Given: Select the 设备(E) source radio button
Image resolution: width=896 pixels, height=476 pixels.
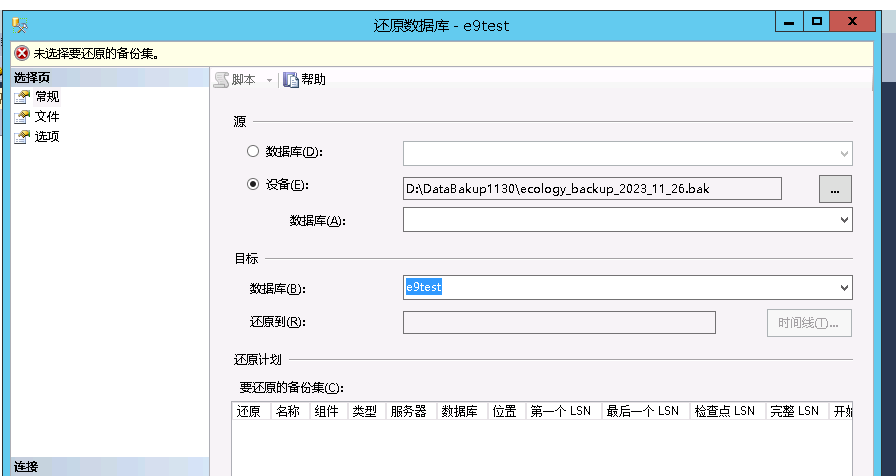Looking at the screenshot, I should (x=253, y=185).
